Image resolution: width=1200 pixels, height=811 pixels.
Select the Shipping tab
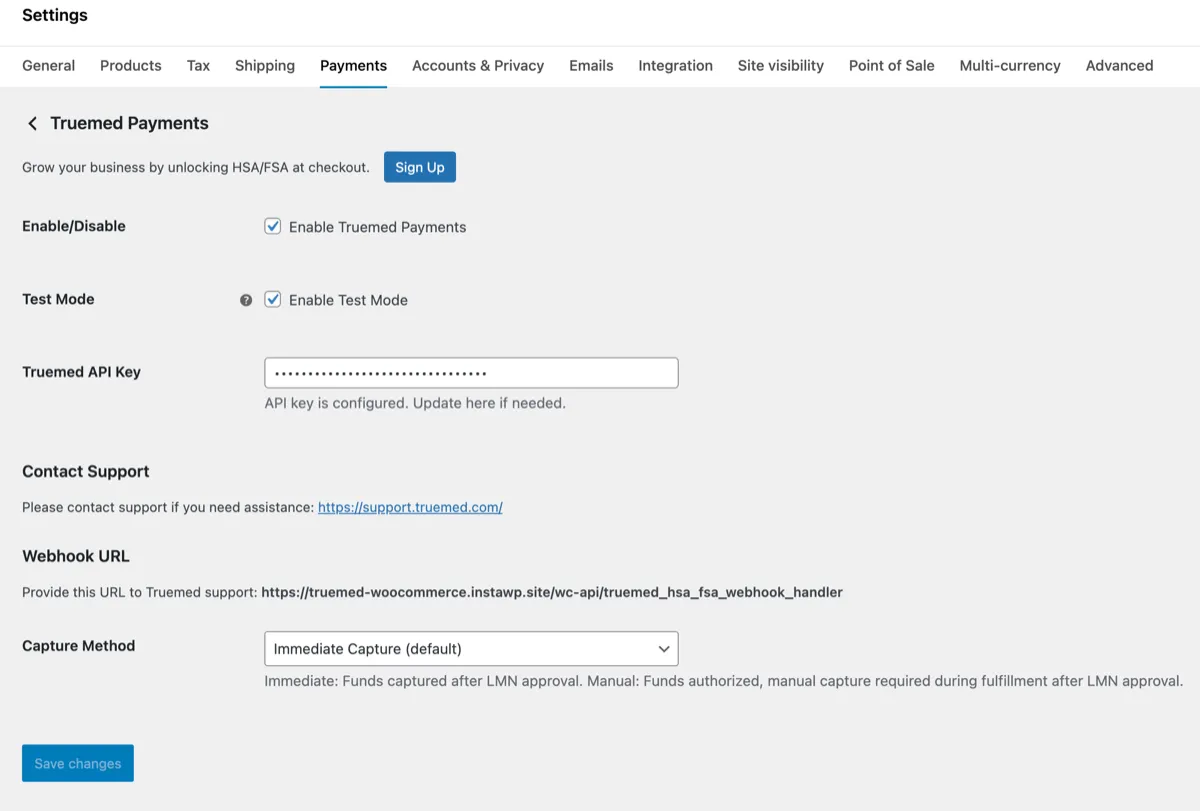coord(265,65)
